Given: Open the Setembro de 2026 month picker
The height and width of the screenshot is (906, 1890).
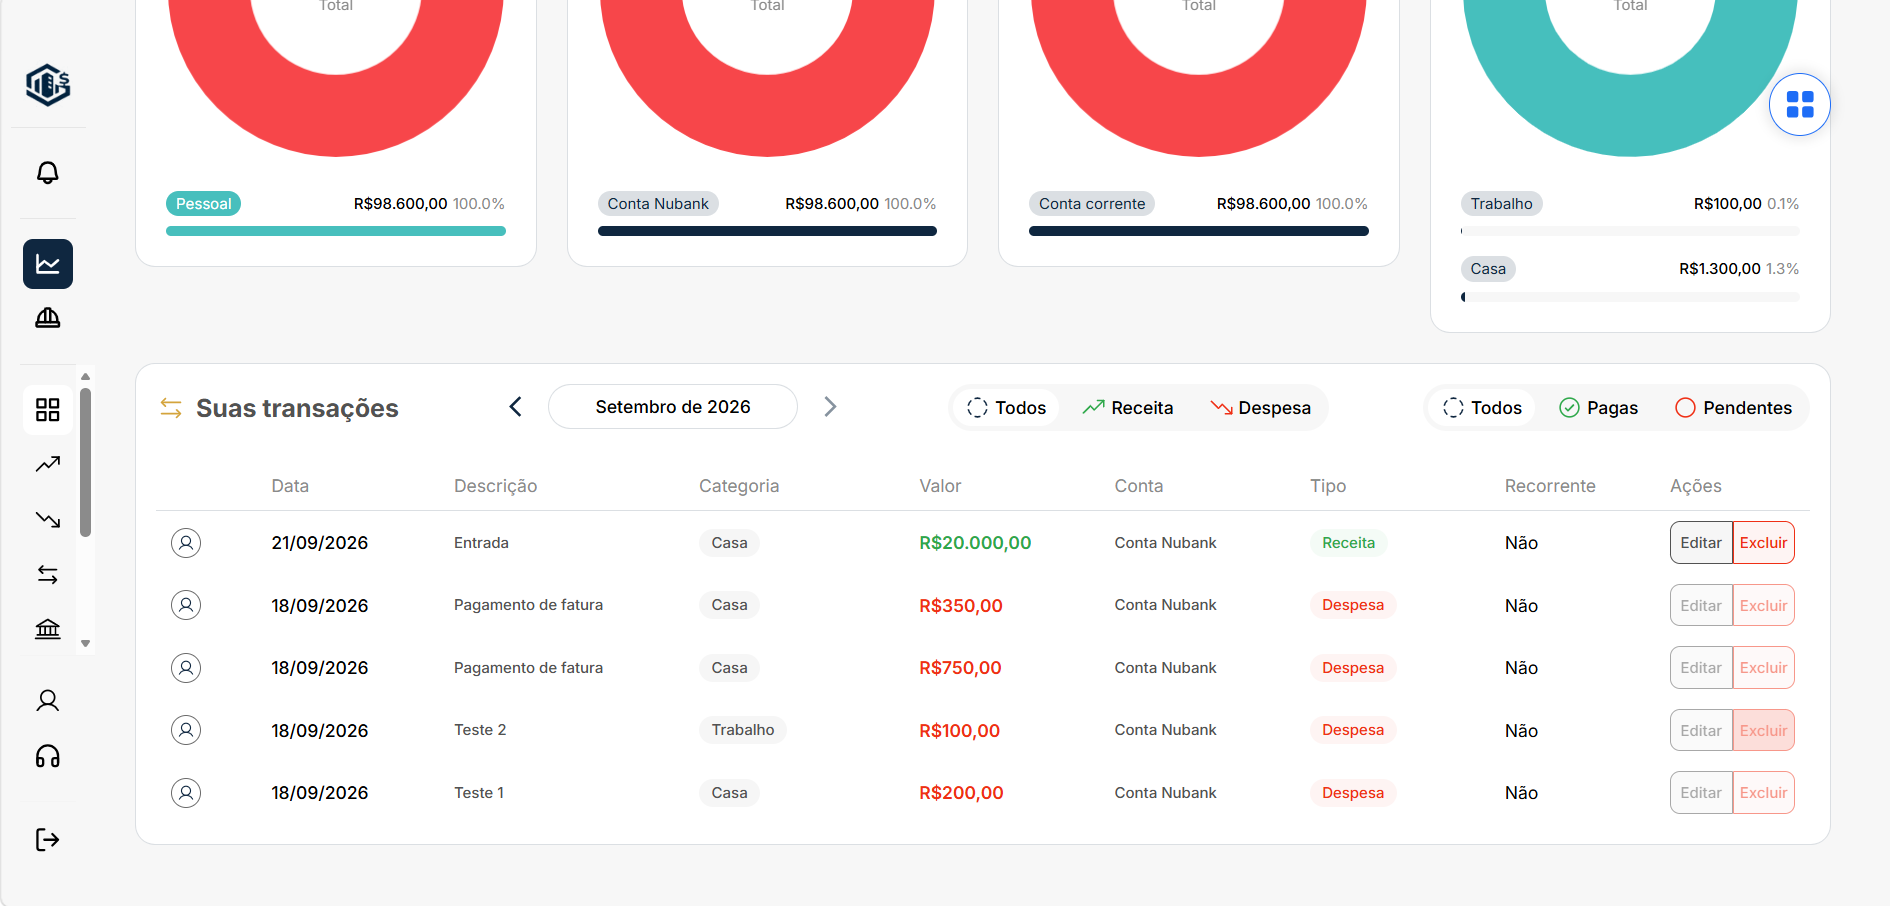Looking at the screenshot, I should (x=673, y=407).
